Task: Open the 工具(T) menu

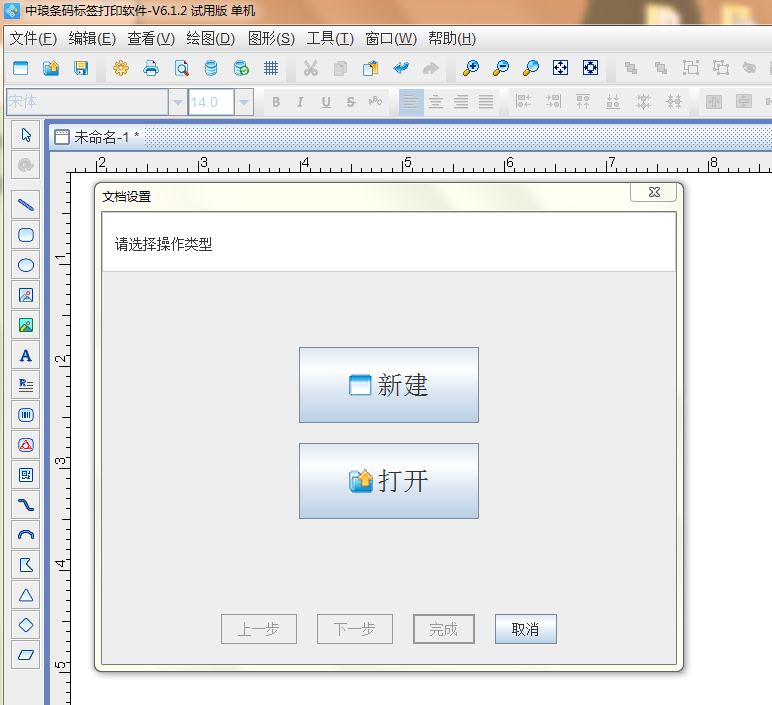Action: point(330,39)
